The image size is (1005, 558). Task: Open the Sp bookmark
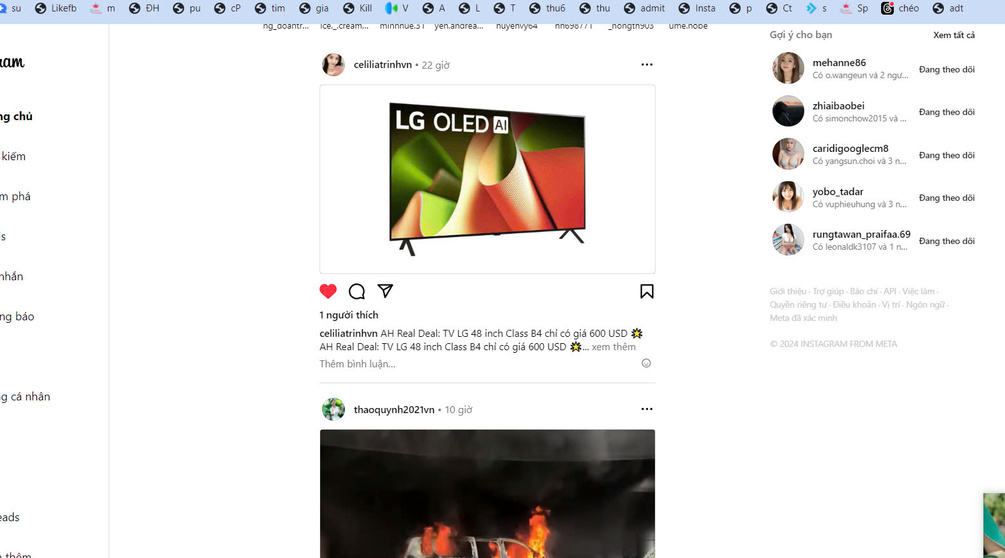tap(854, 8)
